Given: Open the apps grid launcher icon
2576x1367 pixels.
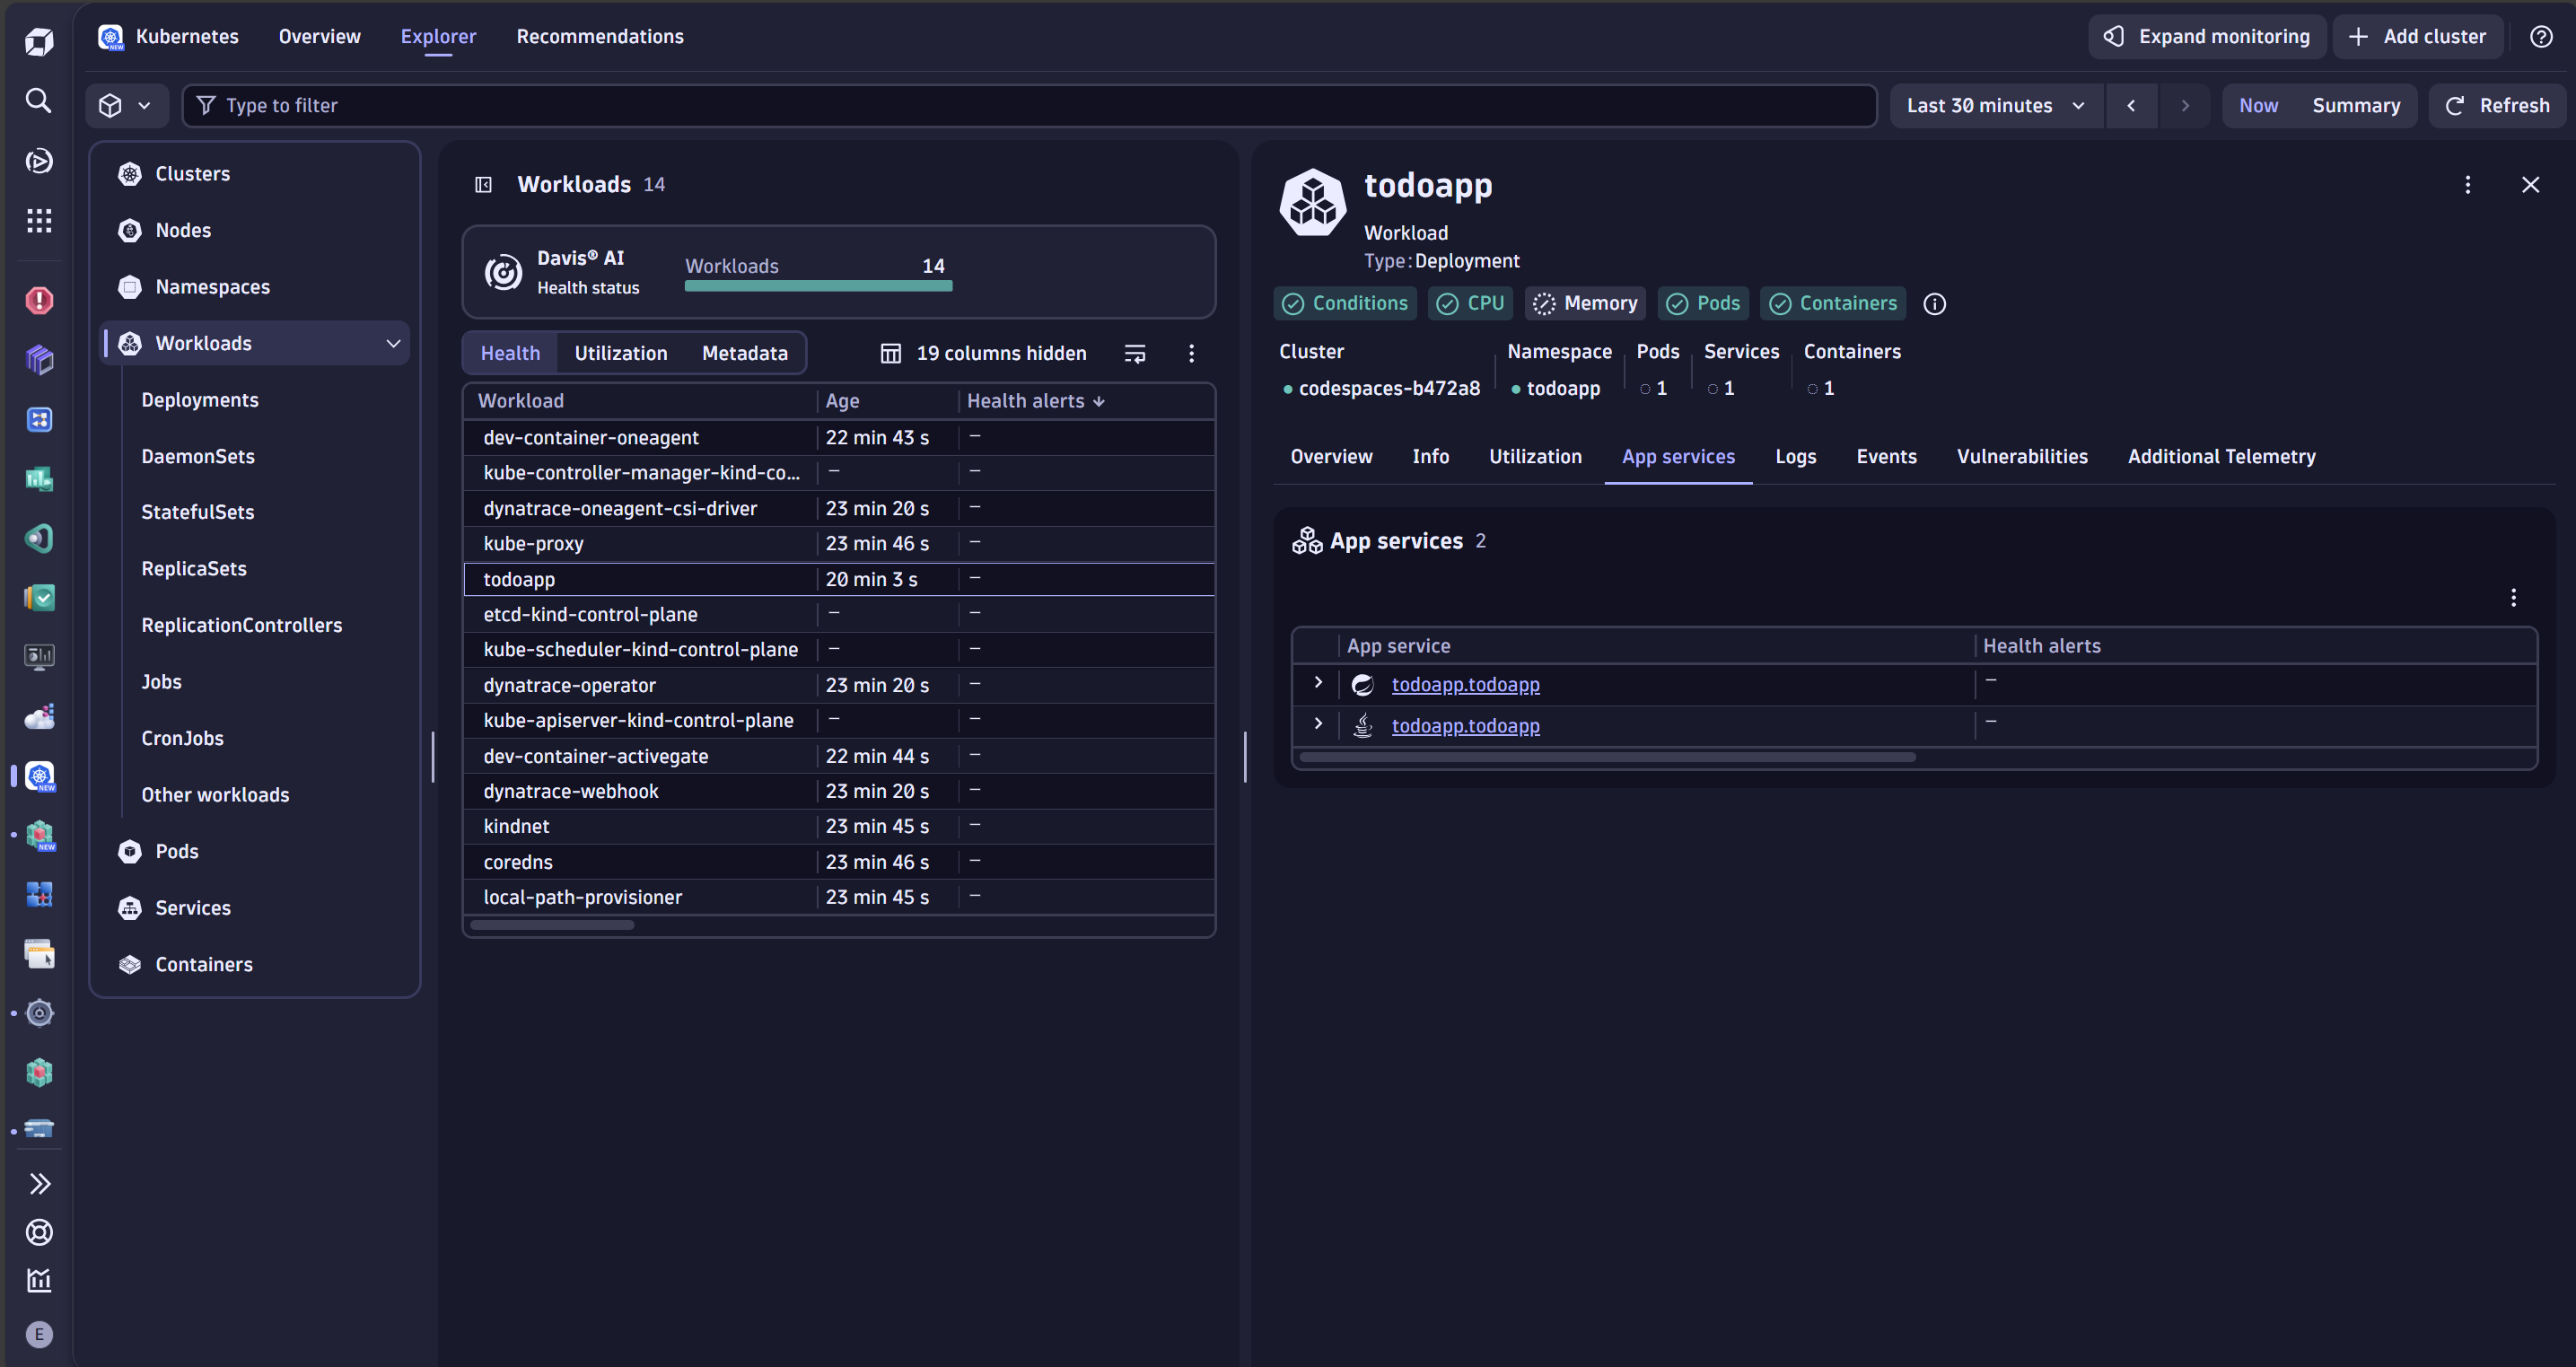Looking at the screenshot, I should [39, 220].
